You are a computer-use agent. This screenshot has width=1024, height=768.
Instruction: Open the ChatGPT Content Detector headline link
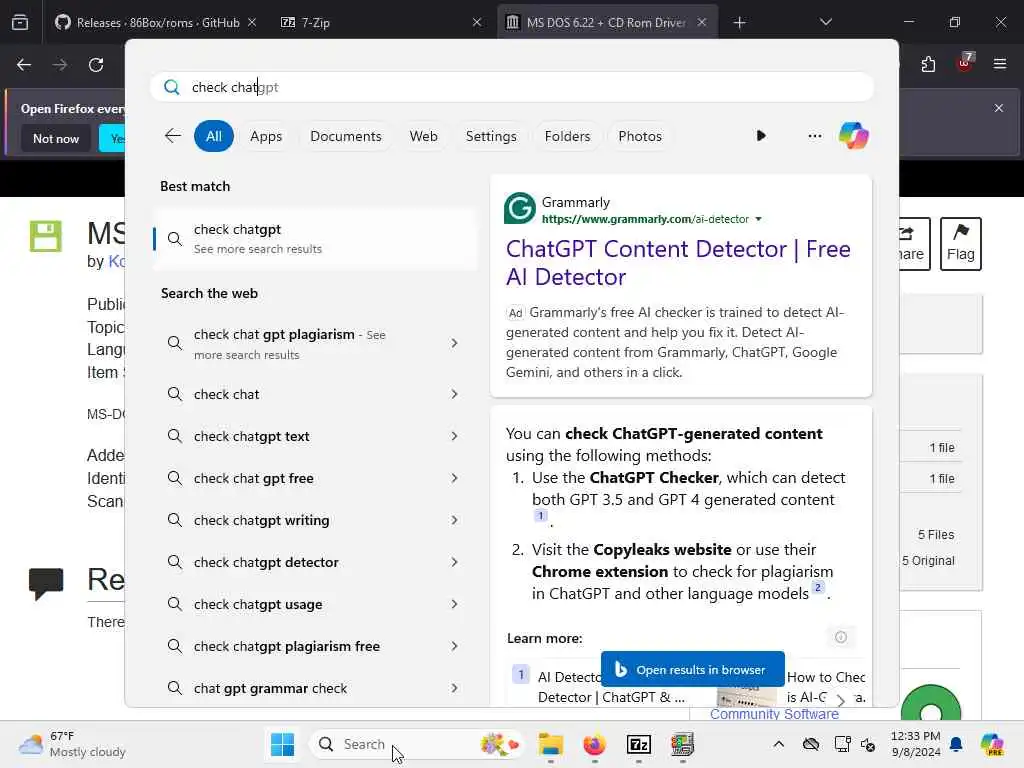pyautogui.click(x=678, y=263)
